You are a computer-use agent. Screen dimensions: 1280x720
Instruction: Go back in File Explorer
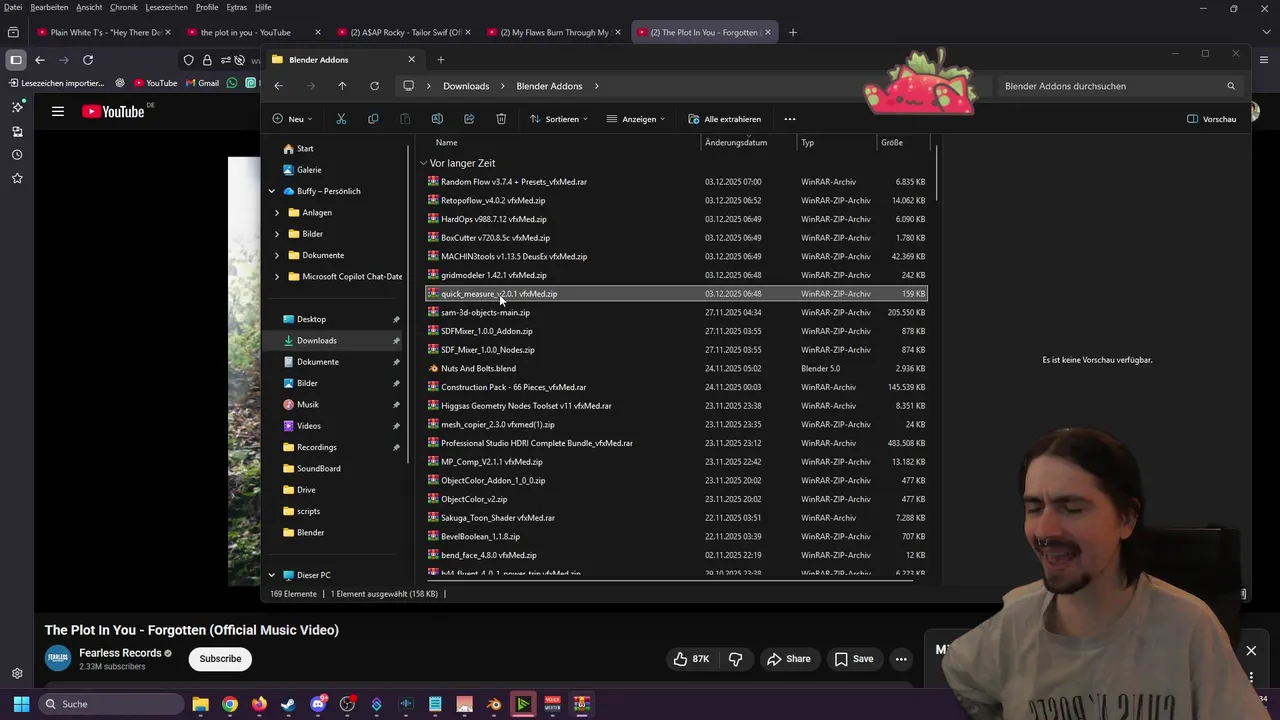pyautogui.click(x=279, y=86)
